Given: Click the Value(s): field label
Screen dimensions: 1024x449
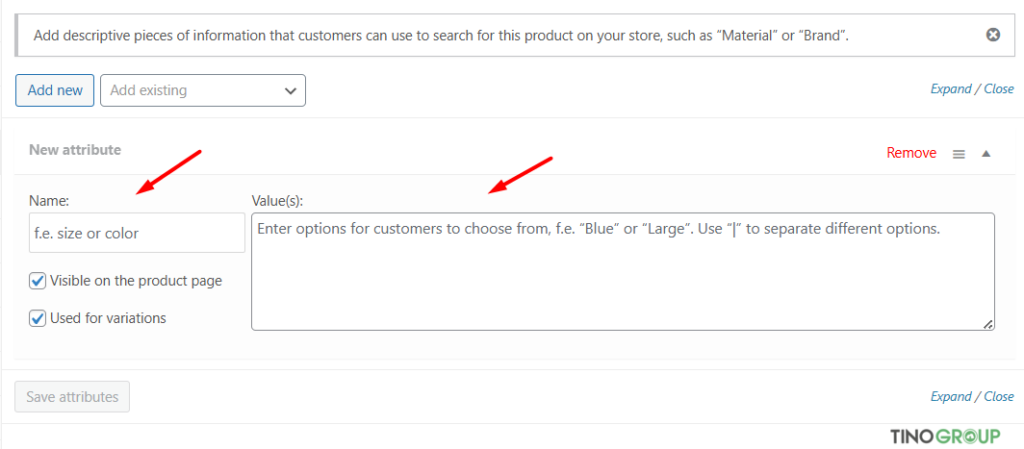Looking at the screenshot, I should pyautogui.click(x=278, y=202).
